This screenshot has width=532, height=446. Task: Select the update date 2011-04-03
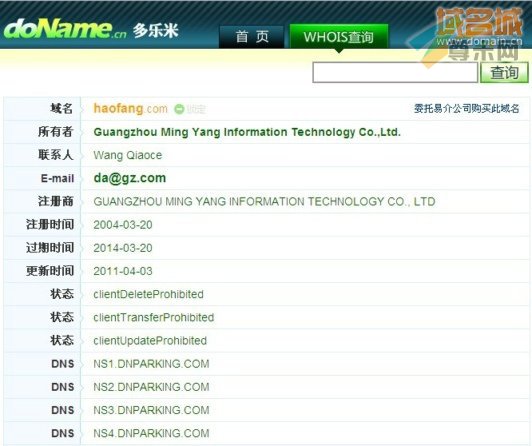[123, 271]
